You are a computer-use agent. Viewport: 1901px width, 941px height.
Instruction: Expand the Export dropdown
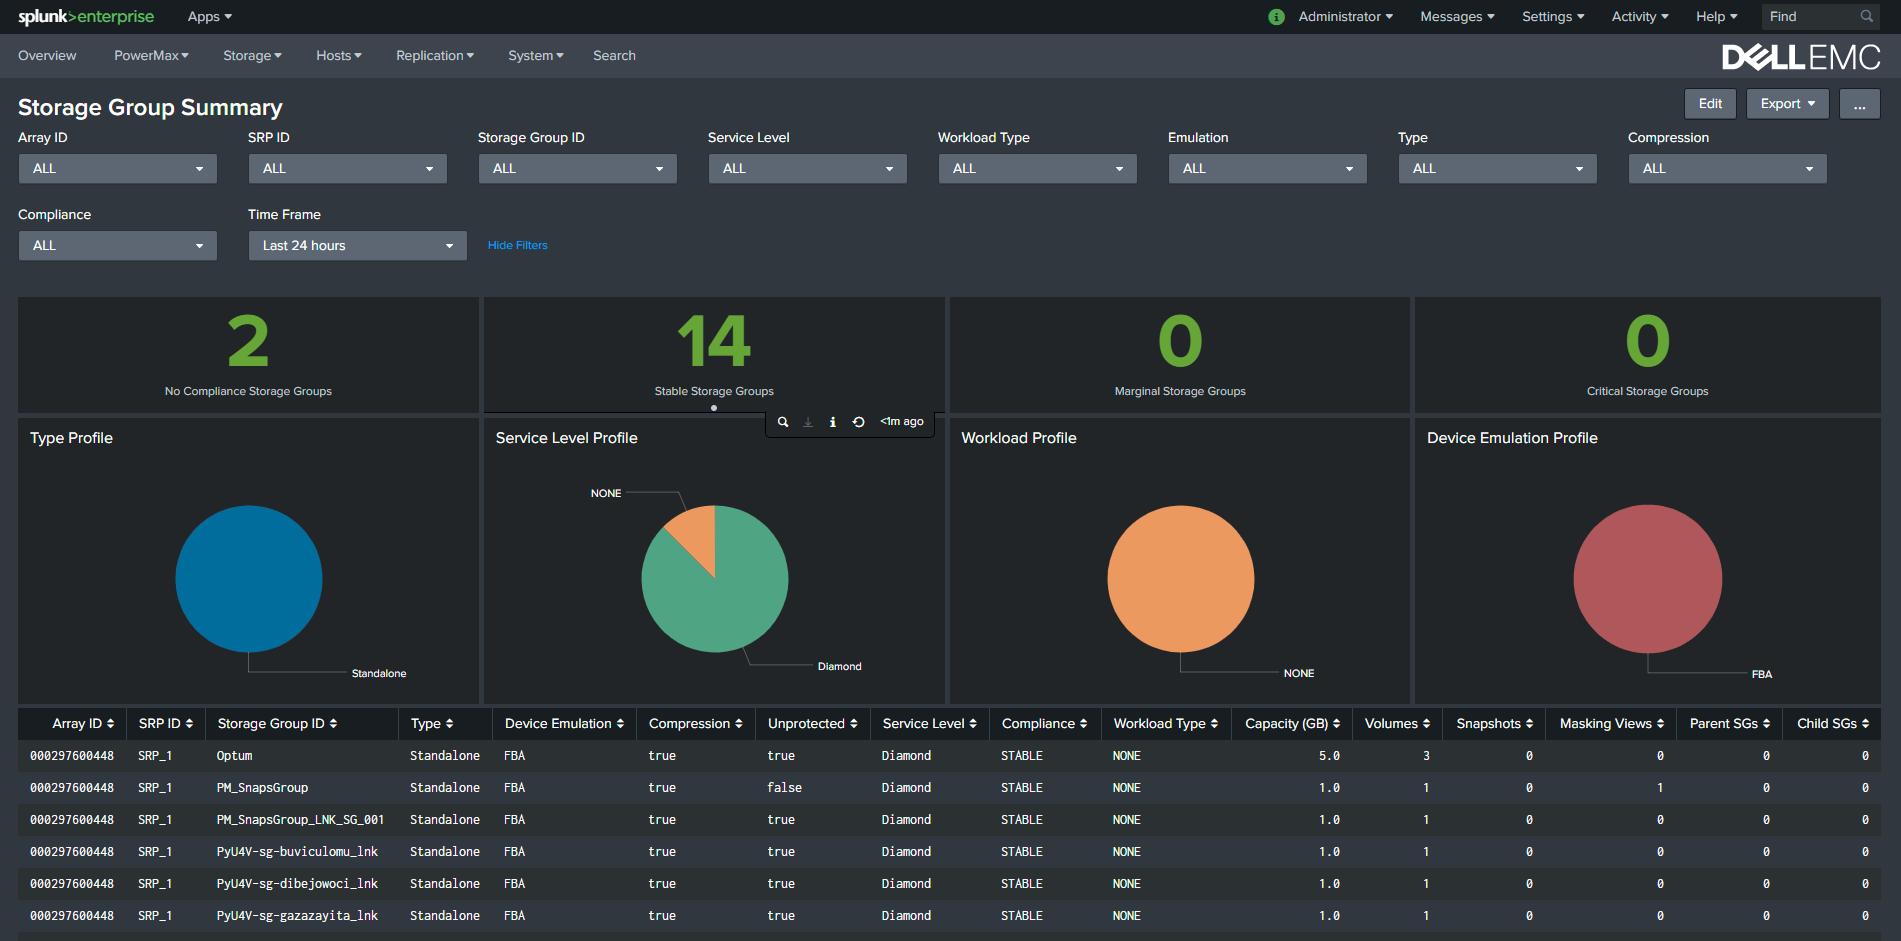[x=1787, y=103]
